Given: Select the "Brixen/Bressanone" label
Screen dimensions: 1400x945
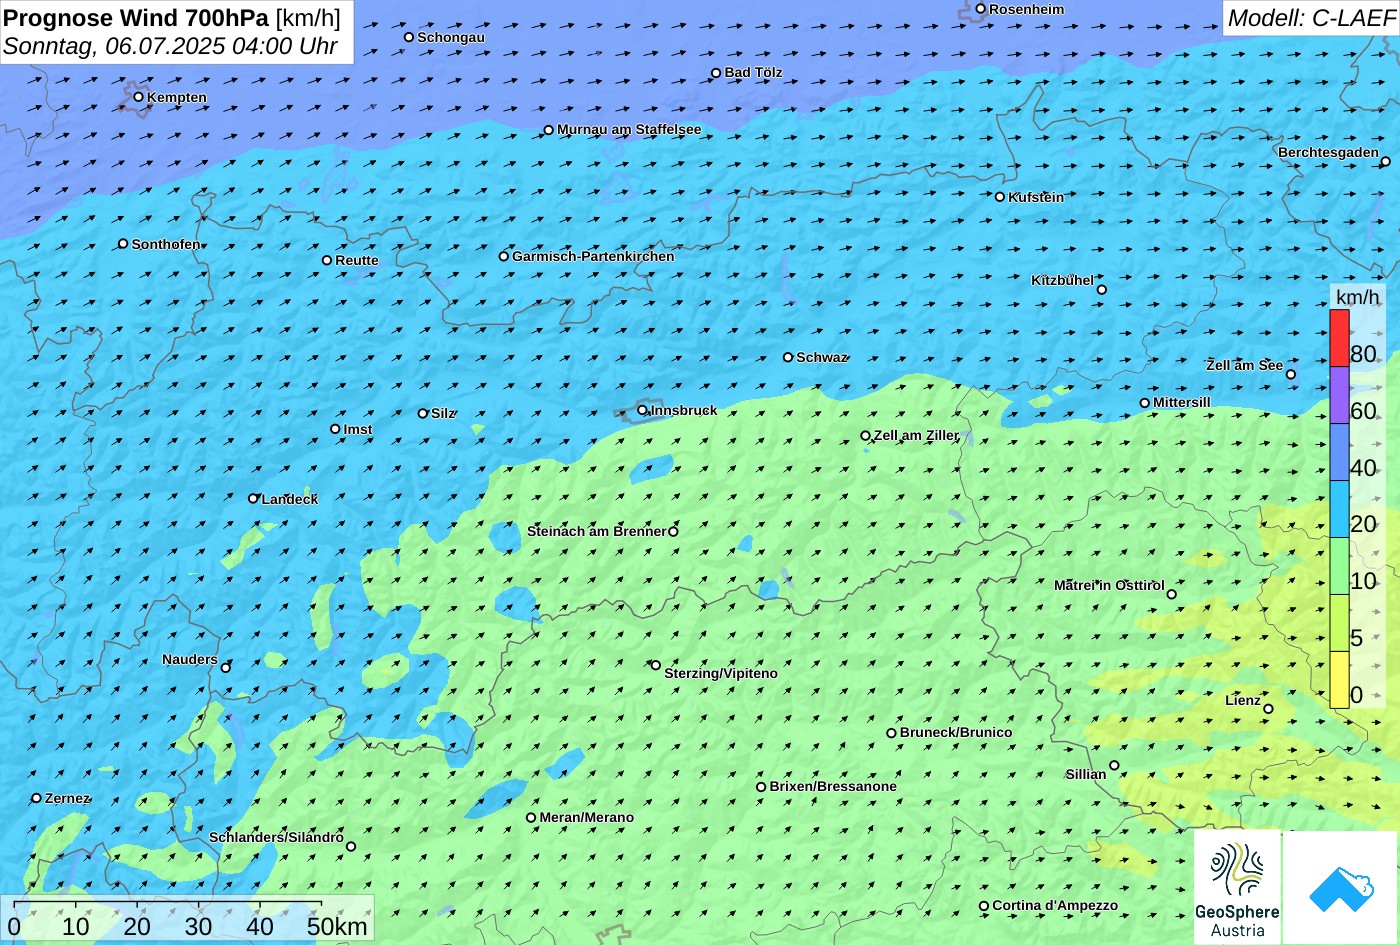Looking at the screenshot, I should tap(833, 786).
